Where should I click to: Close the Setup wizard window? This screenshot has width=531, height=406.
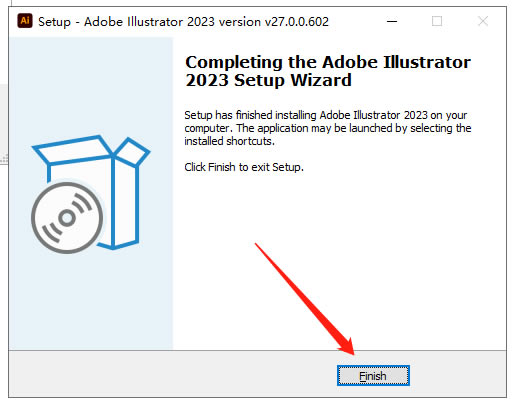483,21
